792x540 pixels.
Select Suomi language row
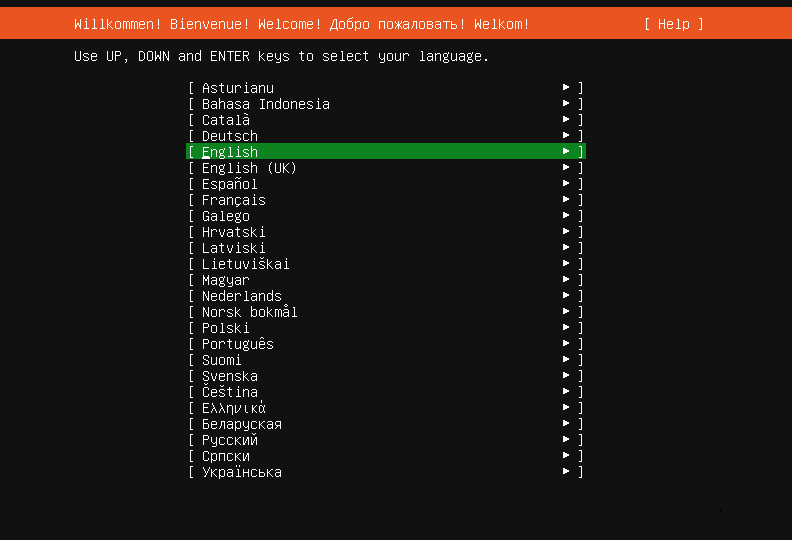pyautogui.click(x=386, y=360)
